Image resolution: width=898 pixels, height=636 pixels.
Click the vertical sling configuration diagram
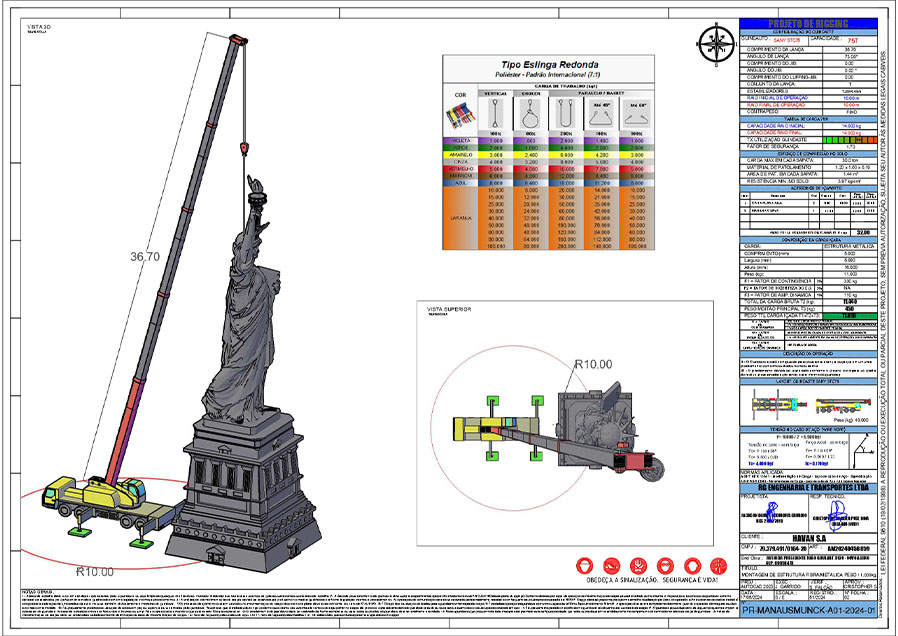[495, 114]
